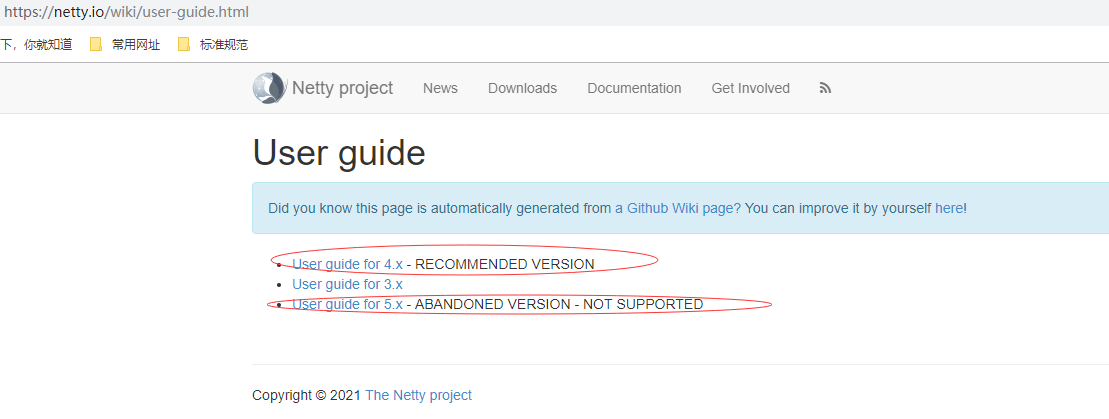Open the 'a Github Wiki page?' link

pyautogui.click(x=678, y=208)
